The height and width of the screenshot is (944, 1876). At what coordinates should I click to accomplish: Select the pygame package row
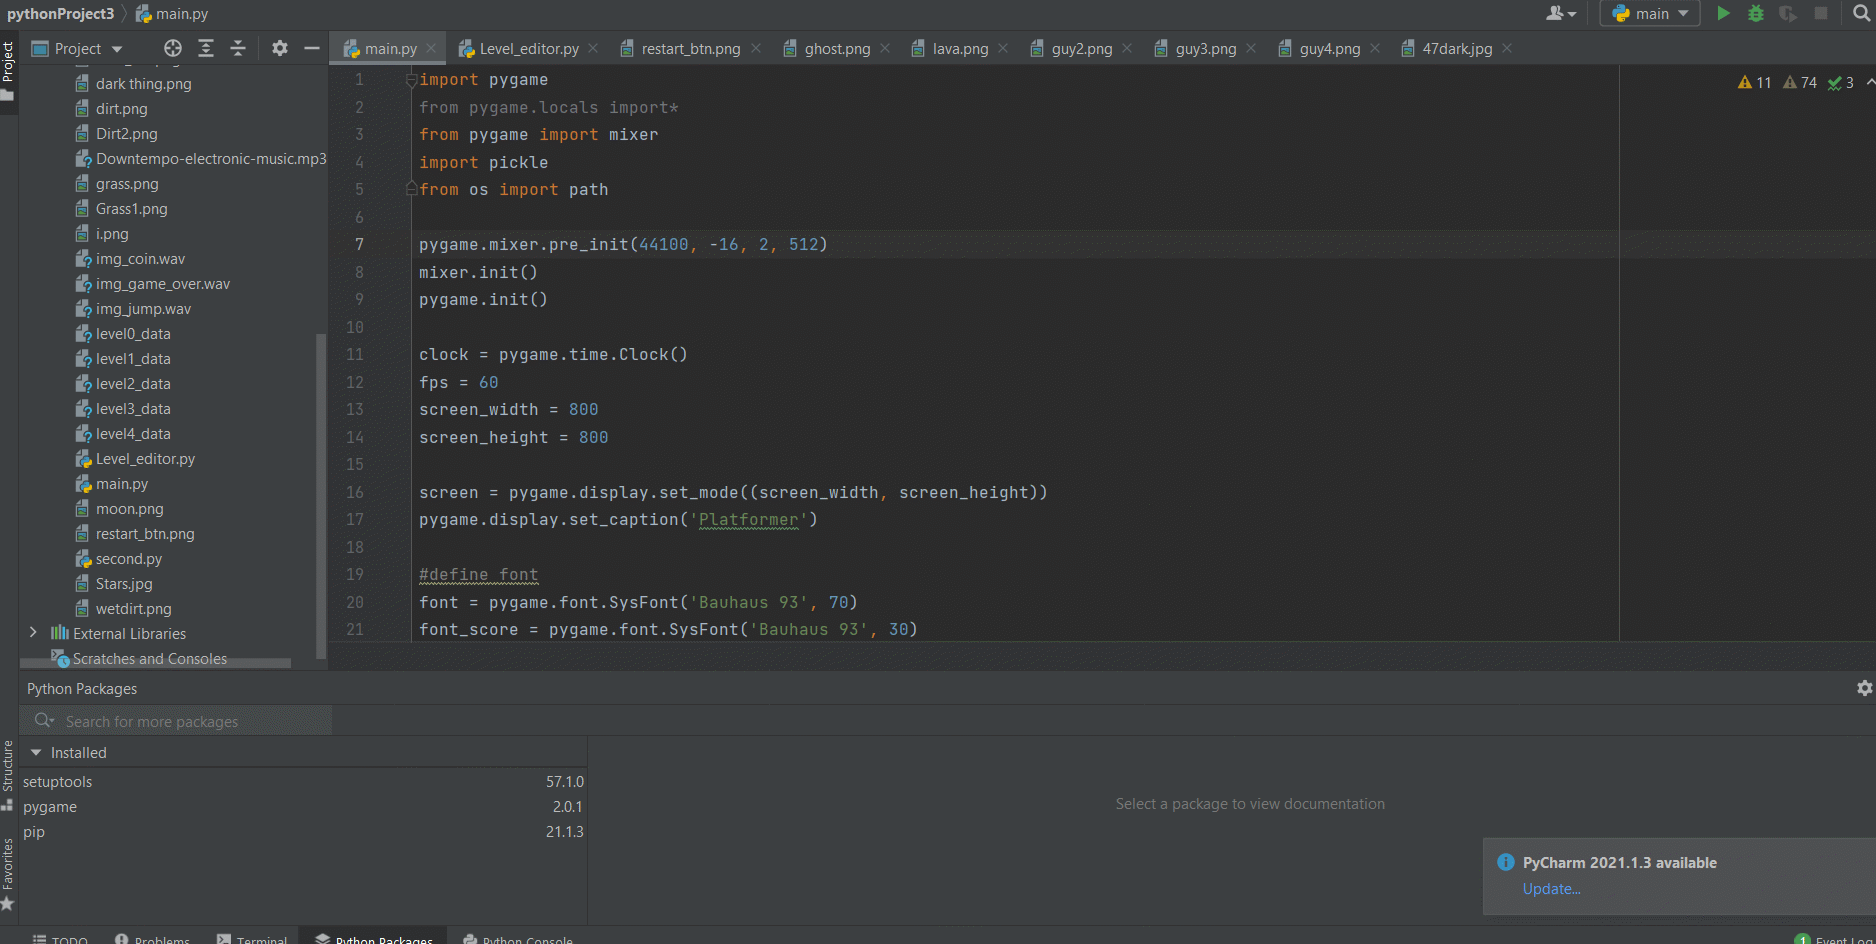tap(303, 806)
